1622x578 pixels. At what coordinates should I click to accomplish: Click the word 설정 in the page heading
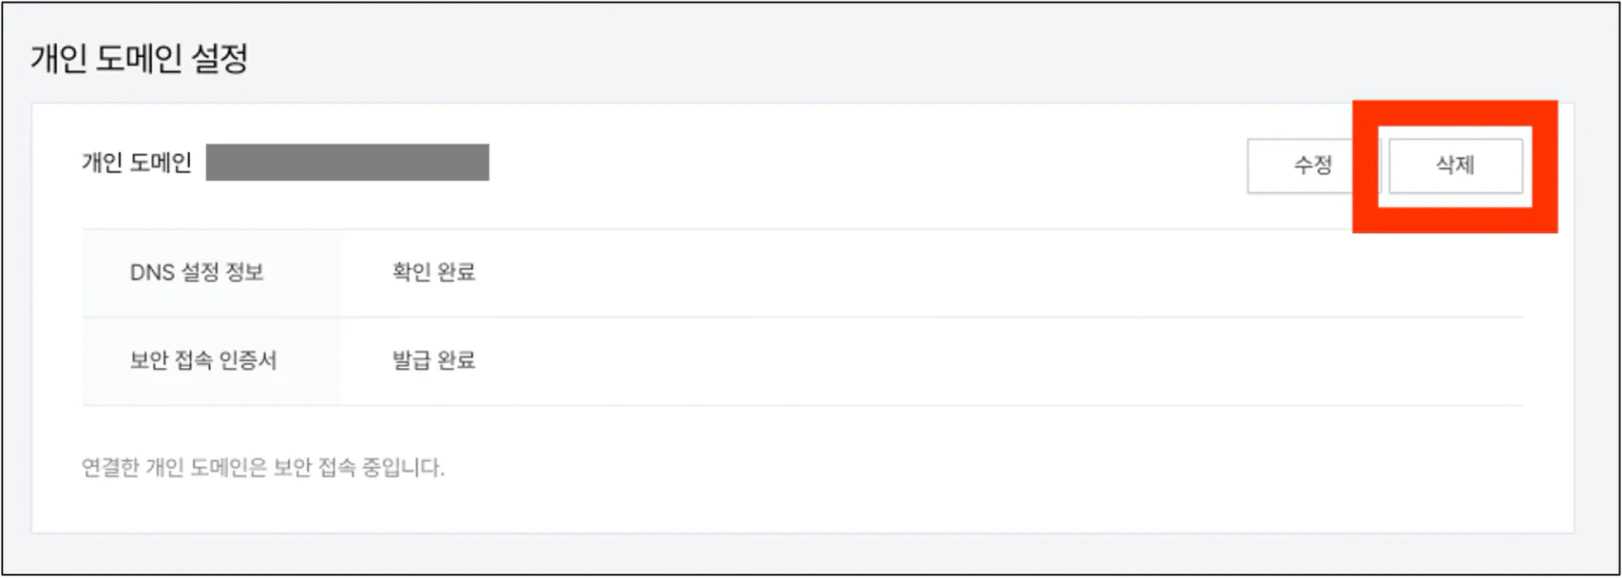pyautogui.click(x=219, y=58)
